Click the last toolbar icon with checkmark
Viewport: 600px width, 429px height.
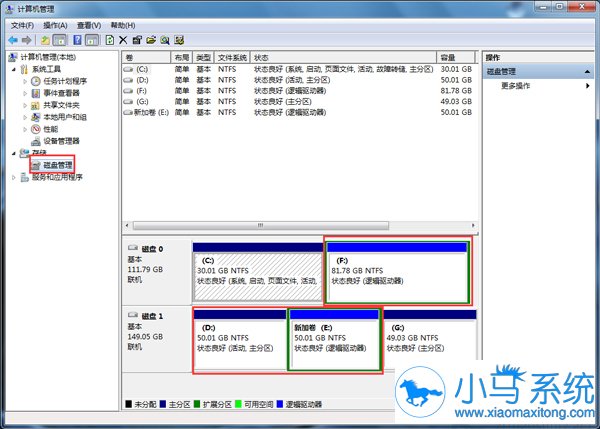tap(179, 40)
